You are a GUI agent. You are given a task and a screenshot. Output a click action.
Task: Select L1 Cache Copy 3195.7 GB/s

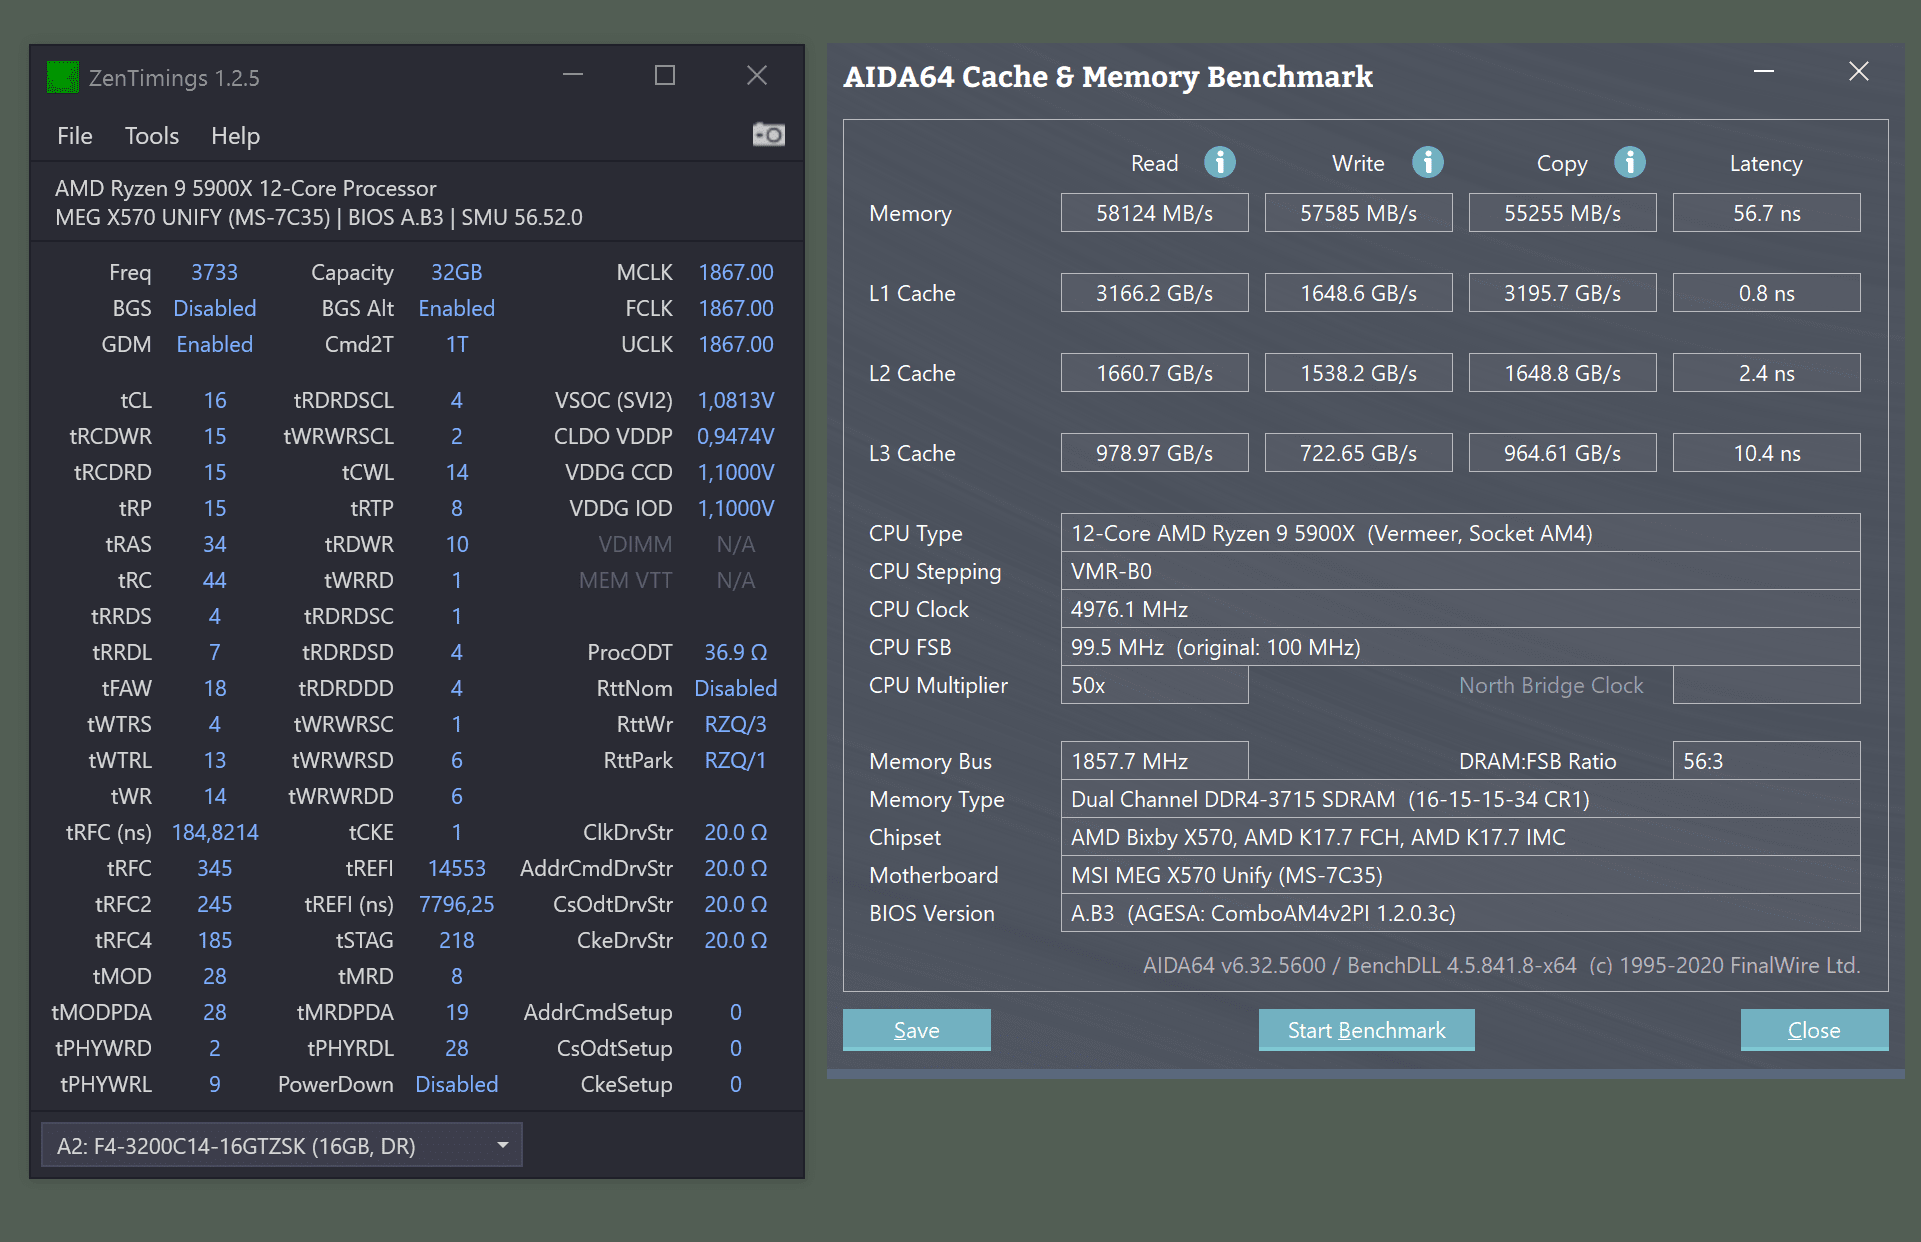(x=1562, y=293)
